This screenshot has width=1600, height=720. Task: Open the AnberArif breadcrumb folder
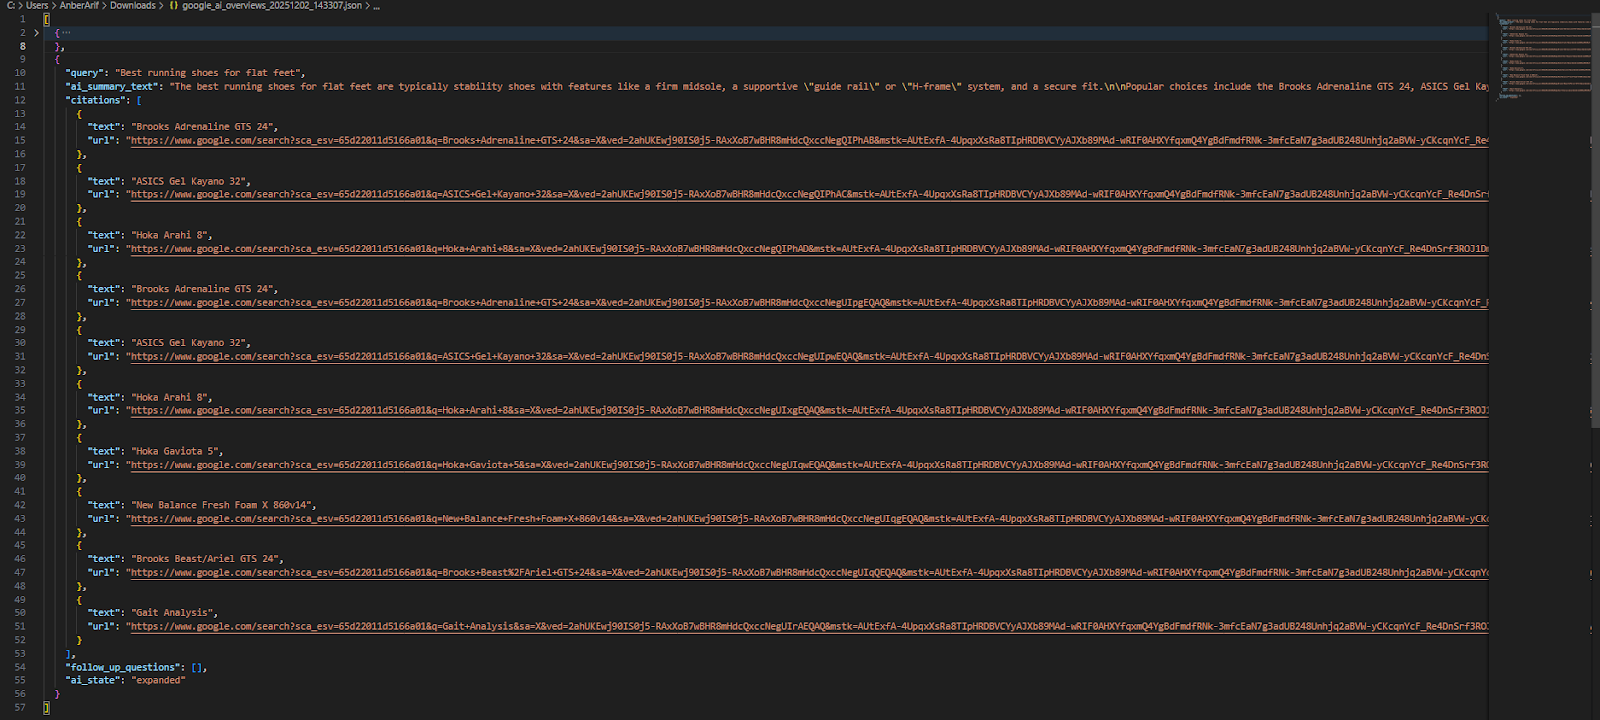point(79,6)
